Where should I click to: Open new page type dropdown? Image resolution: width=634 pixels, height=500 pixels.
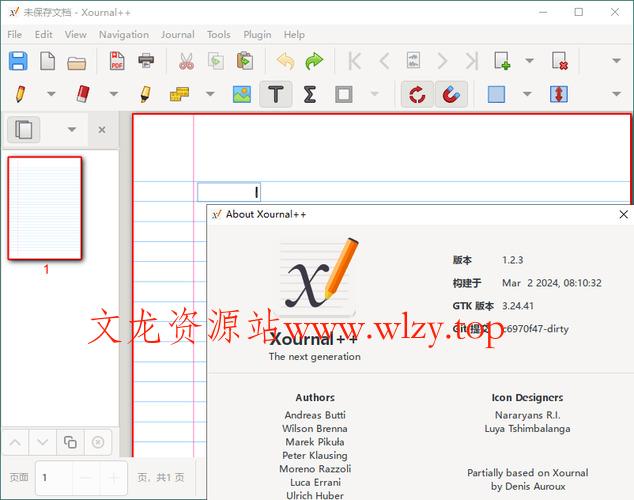[529, 61]
